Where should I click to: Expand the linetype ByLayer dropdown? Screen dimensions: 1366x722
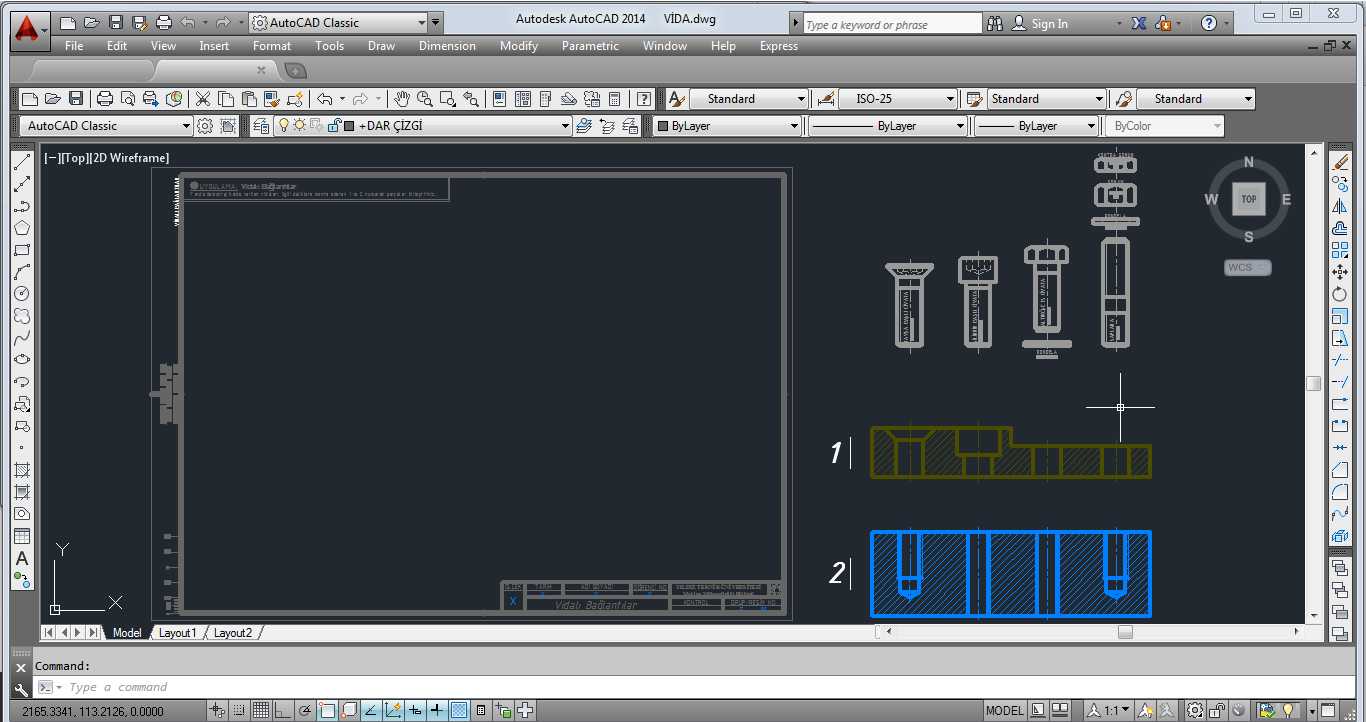click(960, 126)
